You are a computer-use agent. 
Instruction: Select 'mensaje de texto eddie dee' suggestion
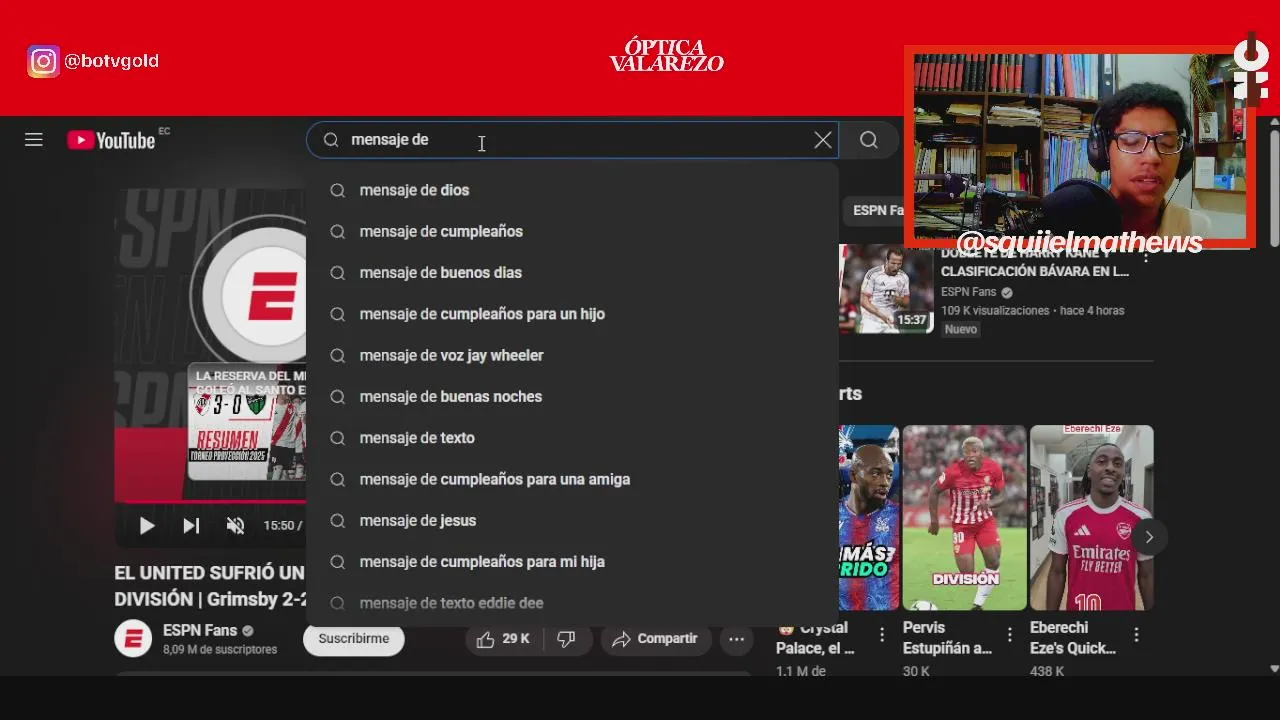coord(572,603)
